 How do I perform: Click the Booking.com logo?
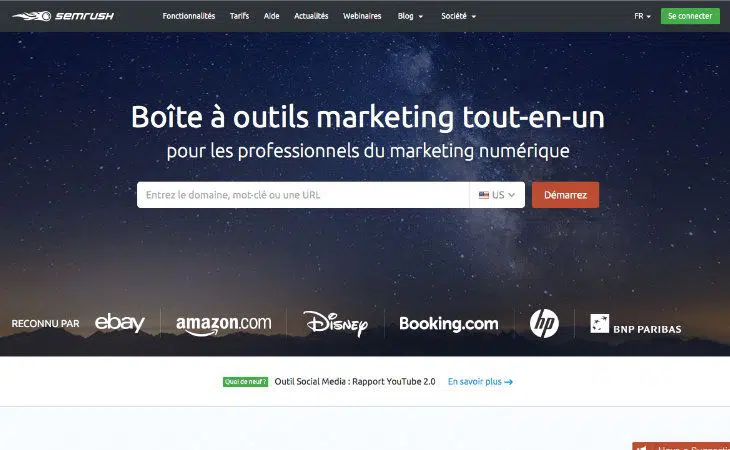[449, 323]
